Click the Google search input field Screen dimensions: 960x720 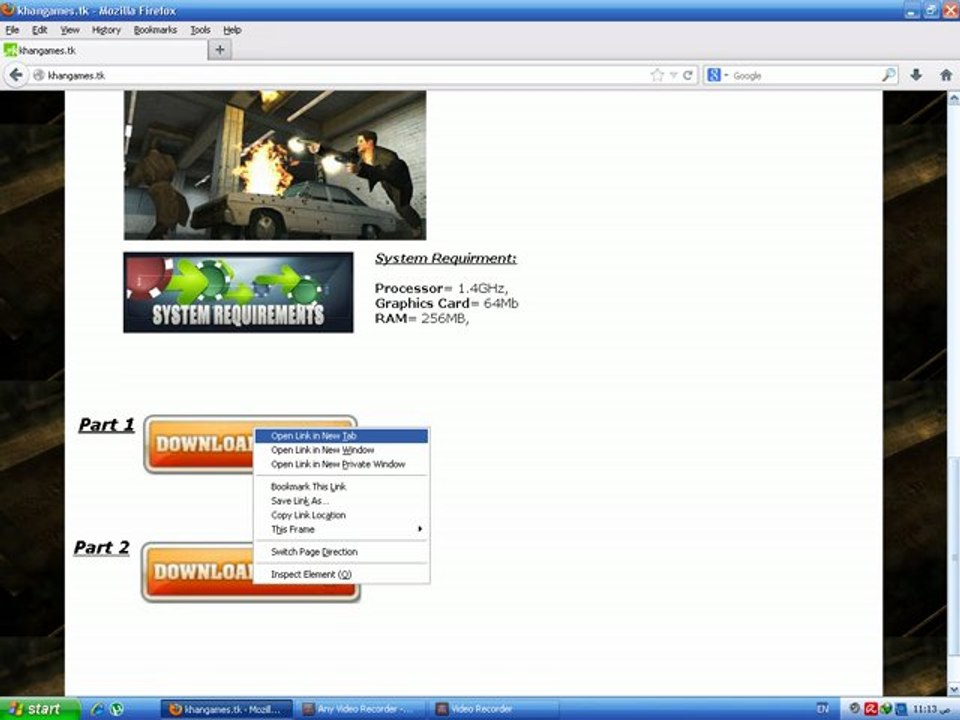(x=805, y=75)
